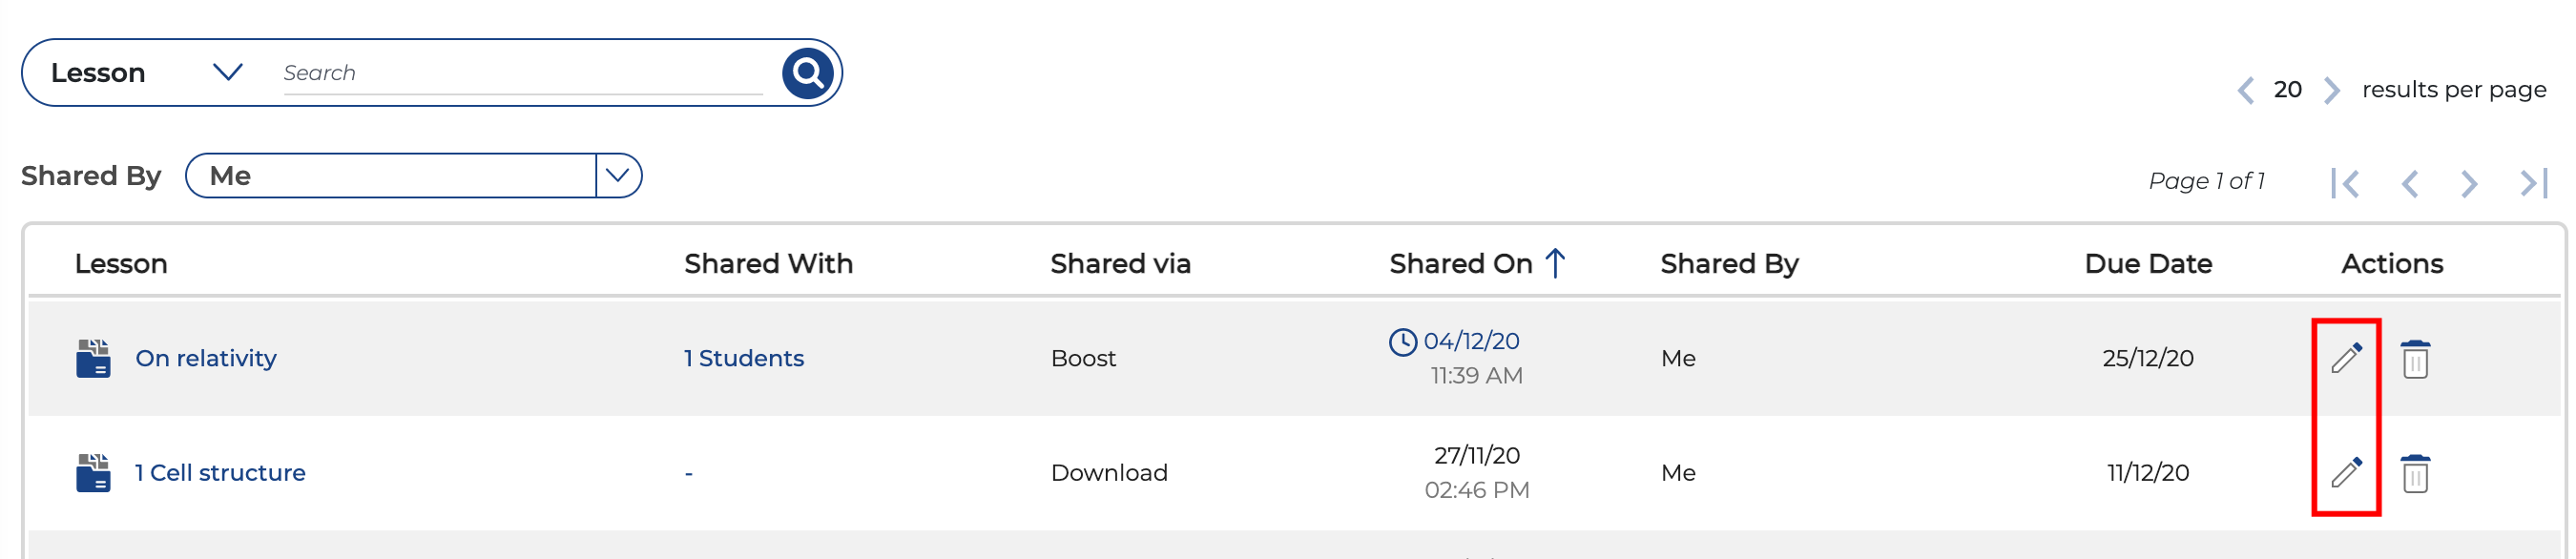Edit the 1 Cell structure share

pos(2346,472)
